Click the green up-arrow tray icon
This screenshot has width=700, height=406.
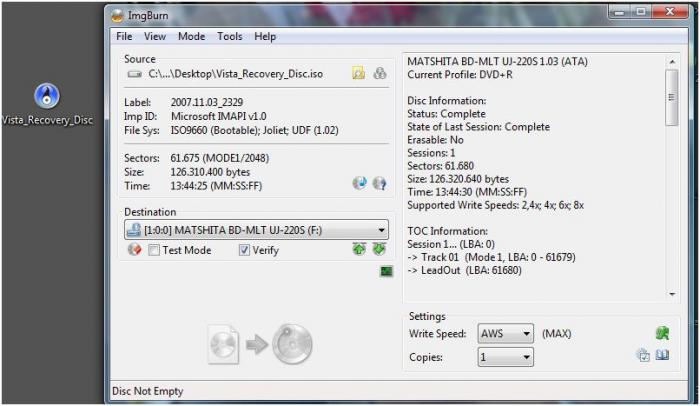point(359,249)
